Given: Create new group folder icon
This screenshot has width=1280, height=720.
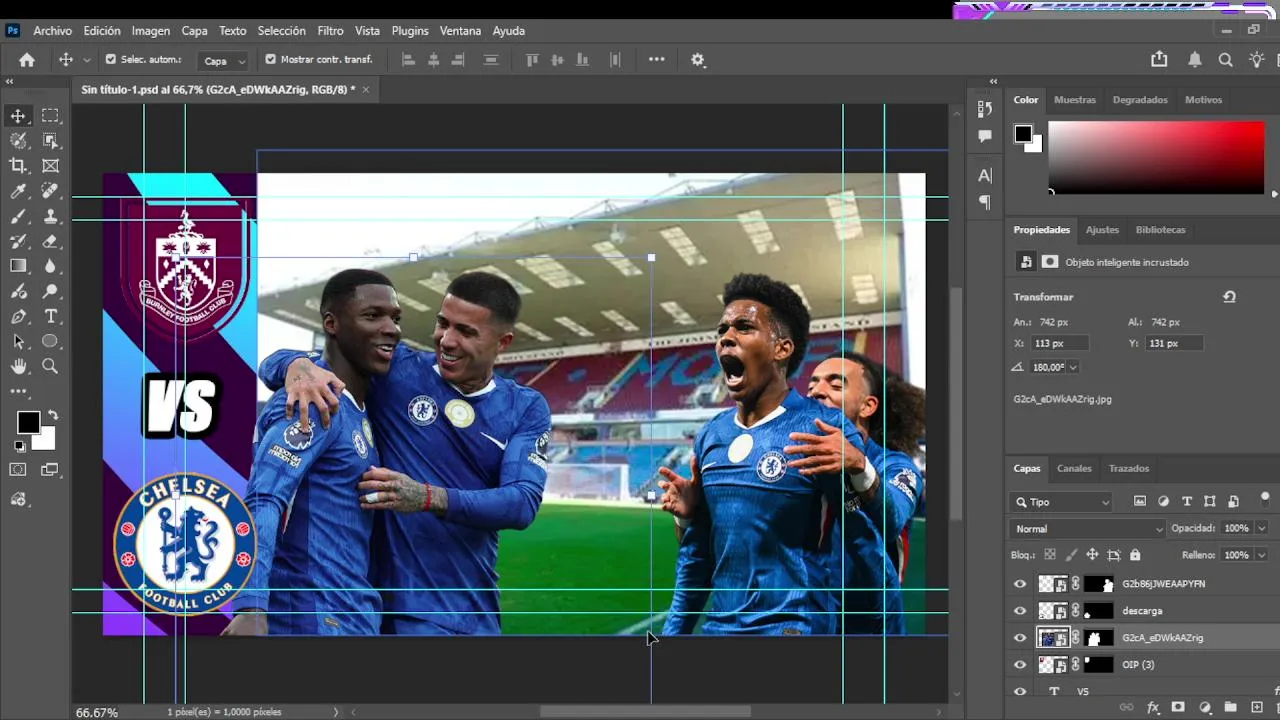Looking at the screenshot, I should [x=1230, y=707].
